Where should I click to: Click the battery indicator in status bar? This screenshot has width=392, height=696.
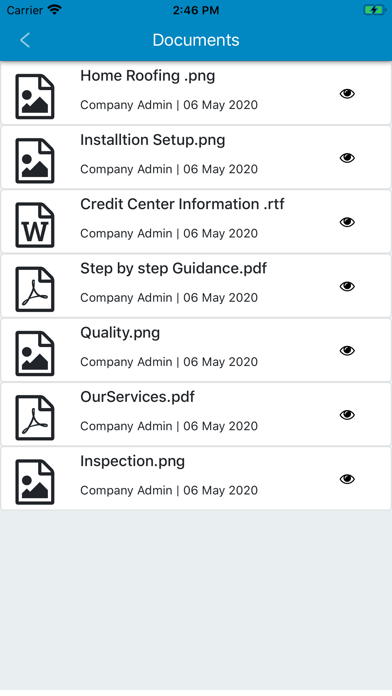coord(375,10)
